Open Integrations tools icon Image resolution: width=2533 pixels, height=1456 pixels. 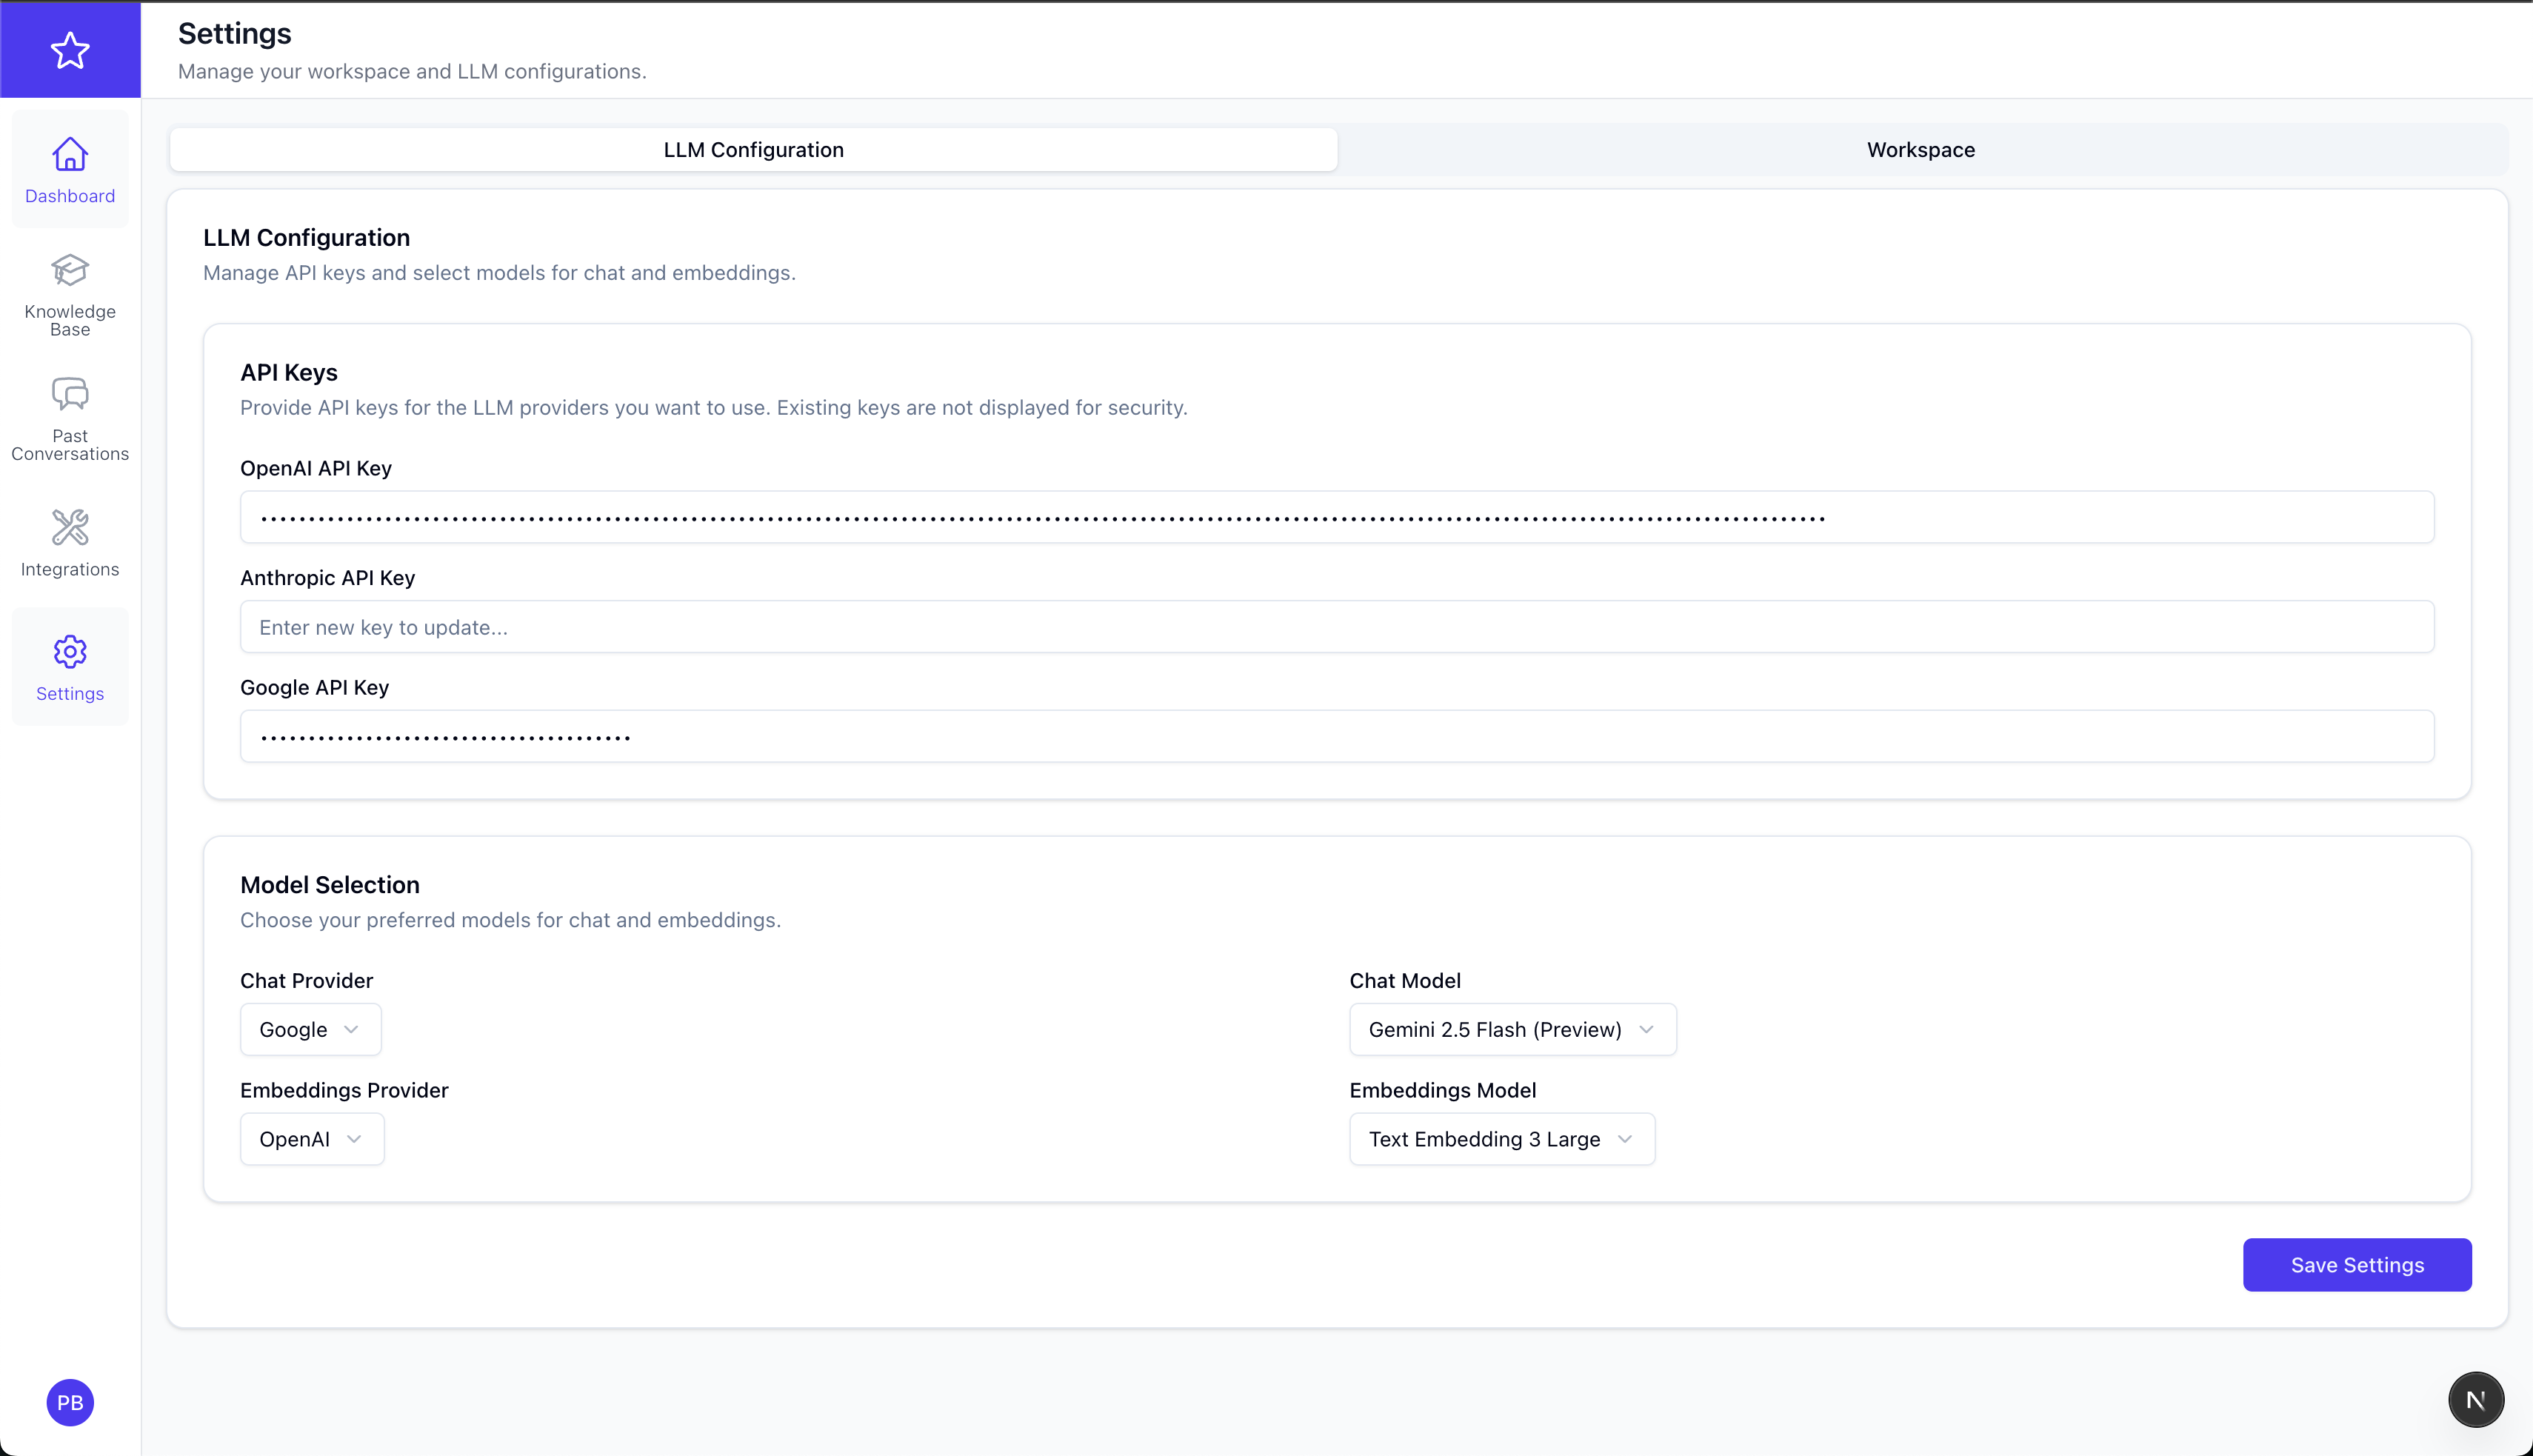tap(70, 527)
